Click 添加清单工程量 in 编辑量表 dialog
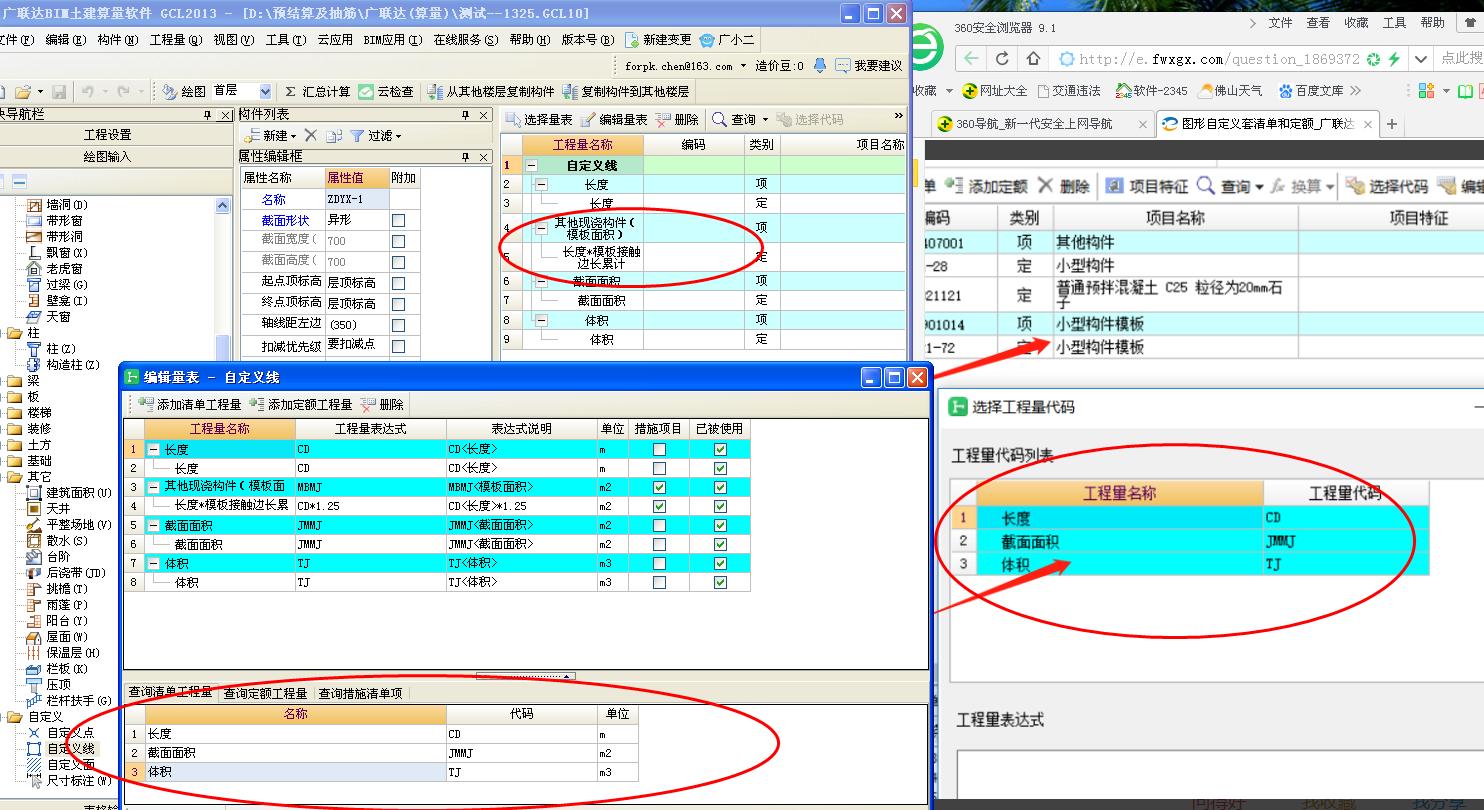 pyautogui.click(x=191, y=404)
